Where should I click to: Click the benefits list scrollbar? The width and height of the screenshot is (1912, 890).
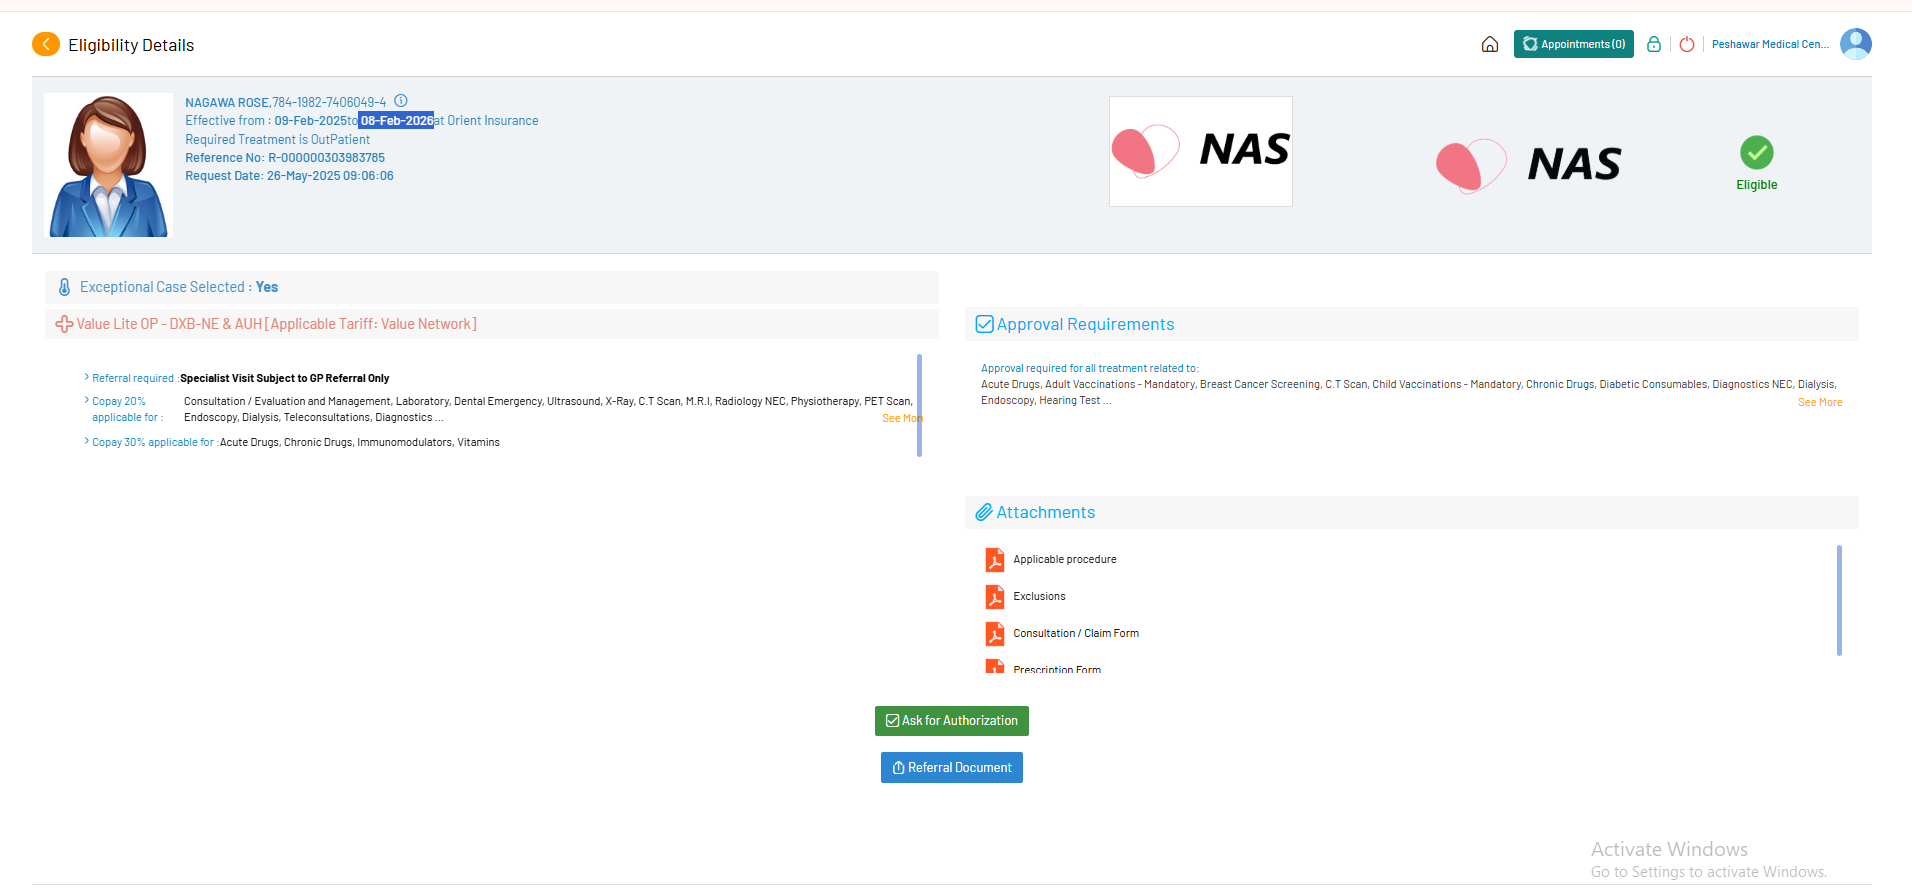[919, 405]
